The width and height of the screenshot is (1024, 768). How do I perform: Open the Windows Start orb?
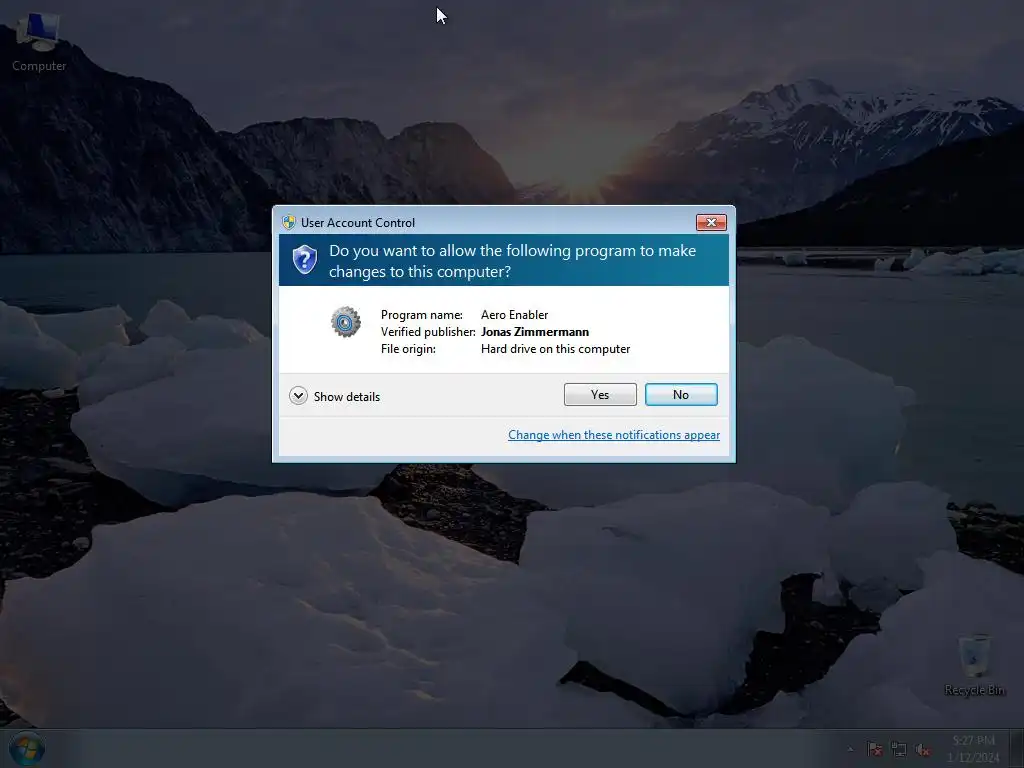pyautogui.click(x=27, y=749)
